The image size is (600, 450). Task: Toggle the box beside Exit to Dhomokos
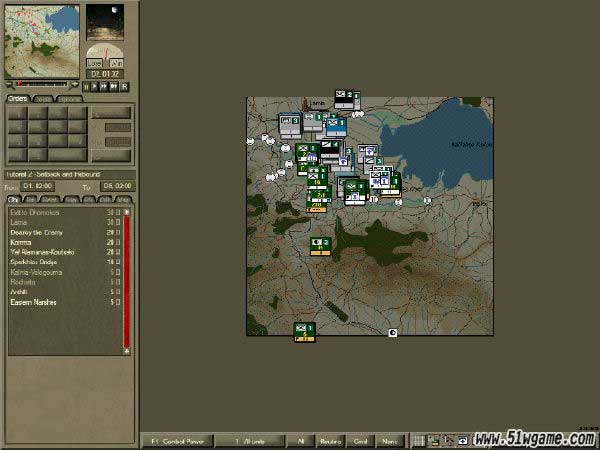[117, 212]
